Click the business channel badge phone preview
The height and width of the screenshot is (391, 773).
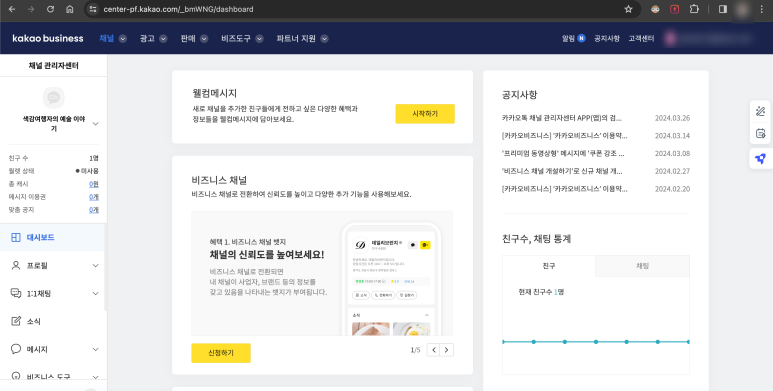391,280
